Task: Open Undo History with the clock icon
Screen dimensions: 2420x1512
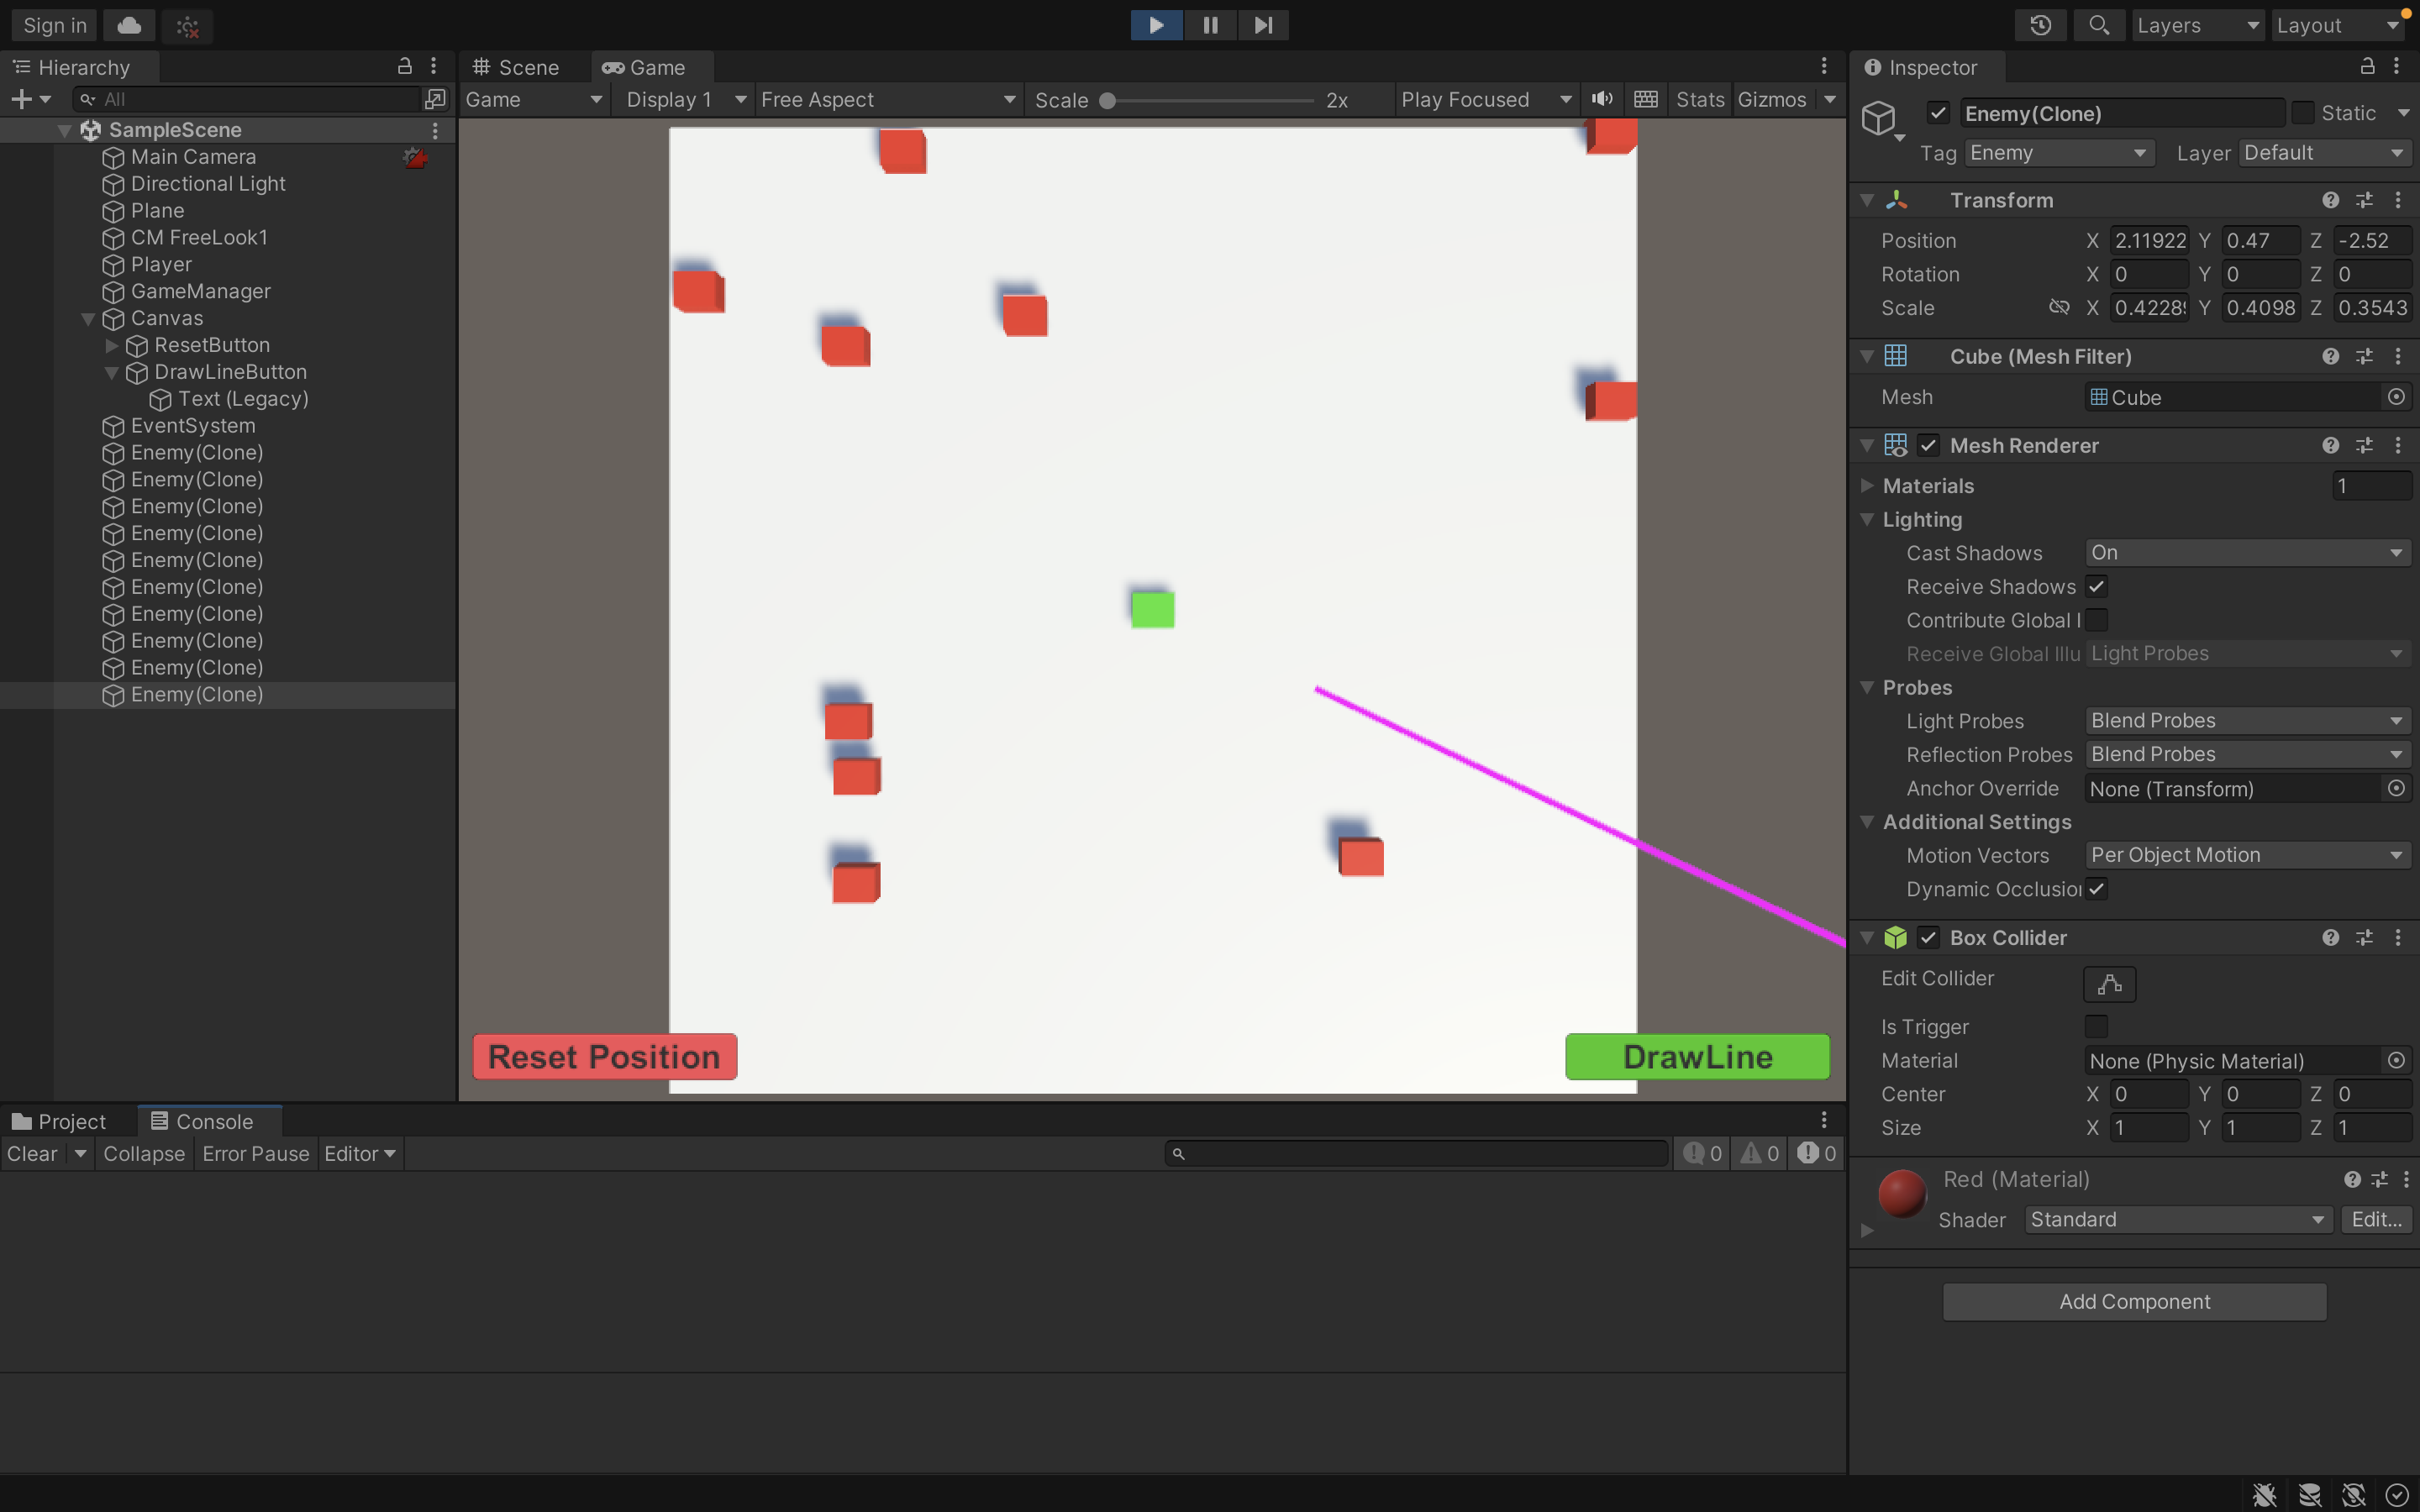Action: coord(2041,25)
